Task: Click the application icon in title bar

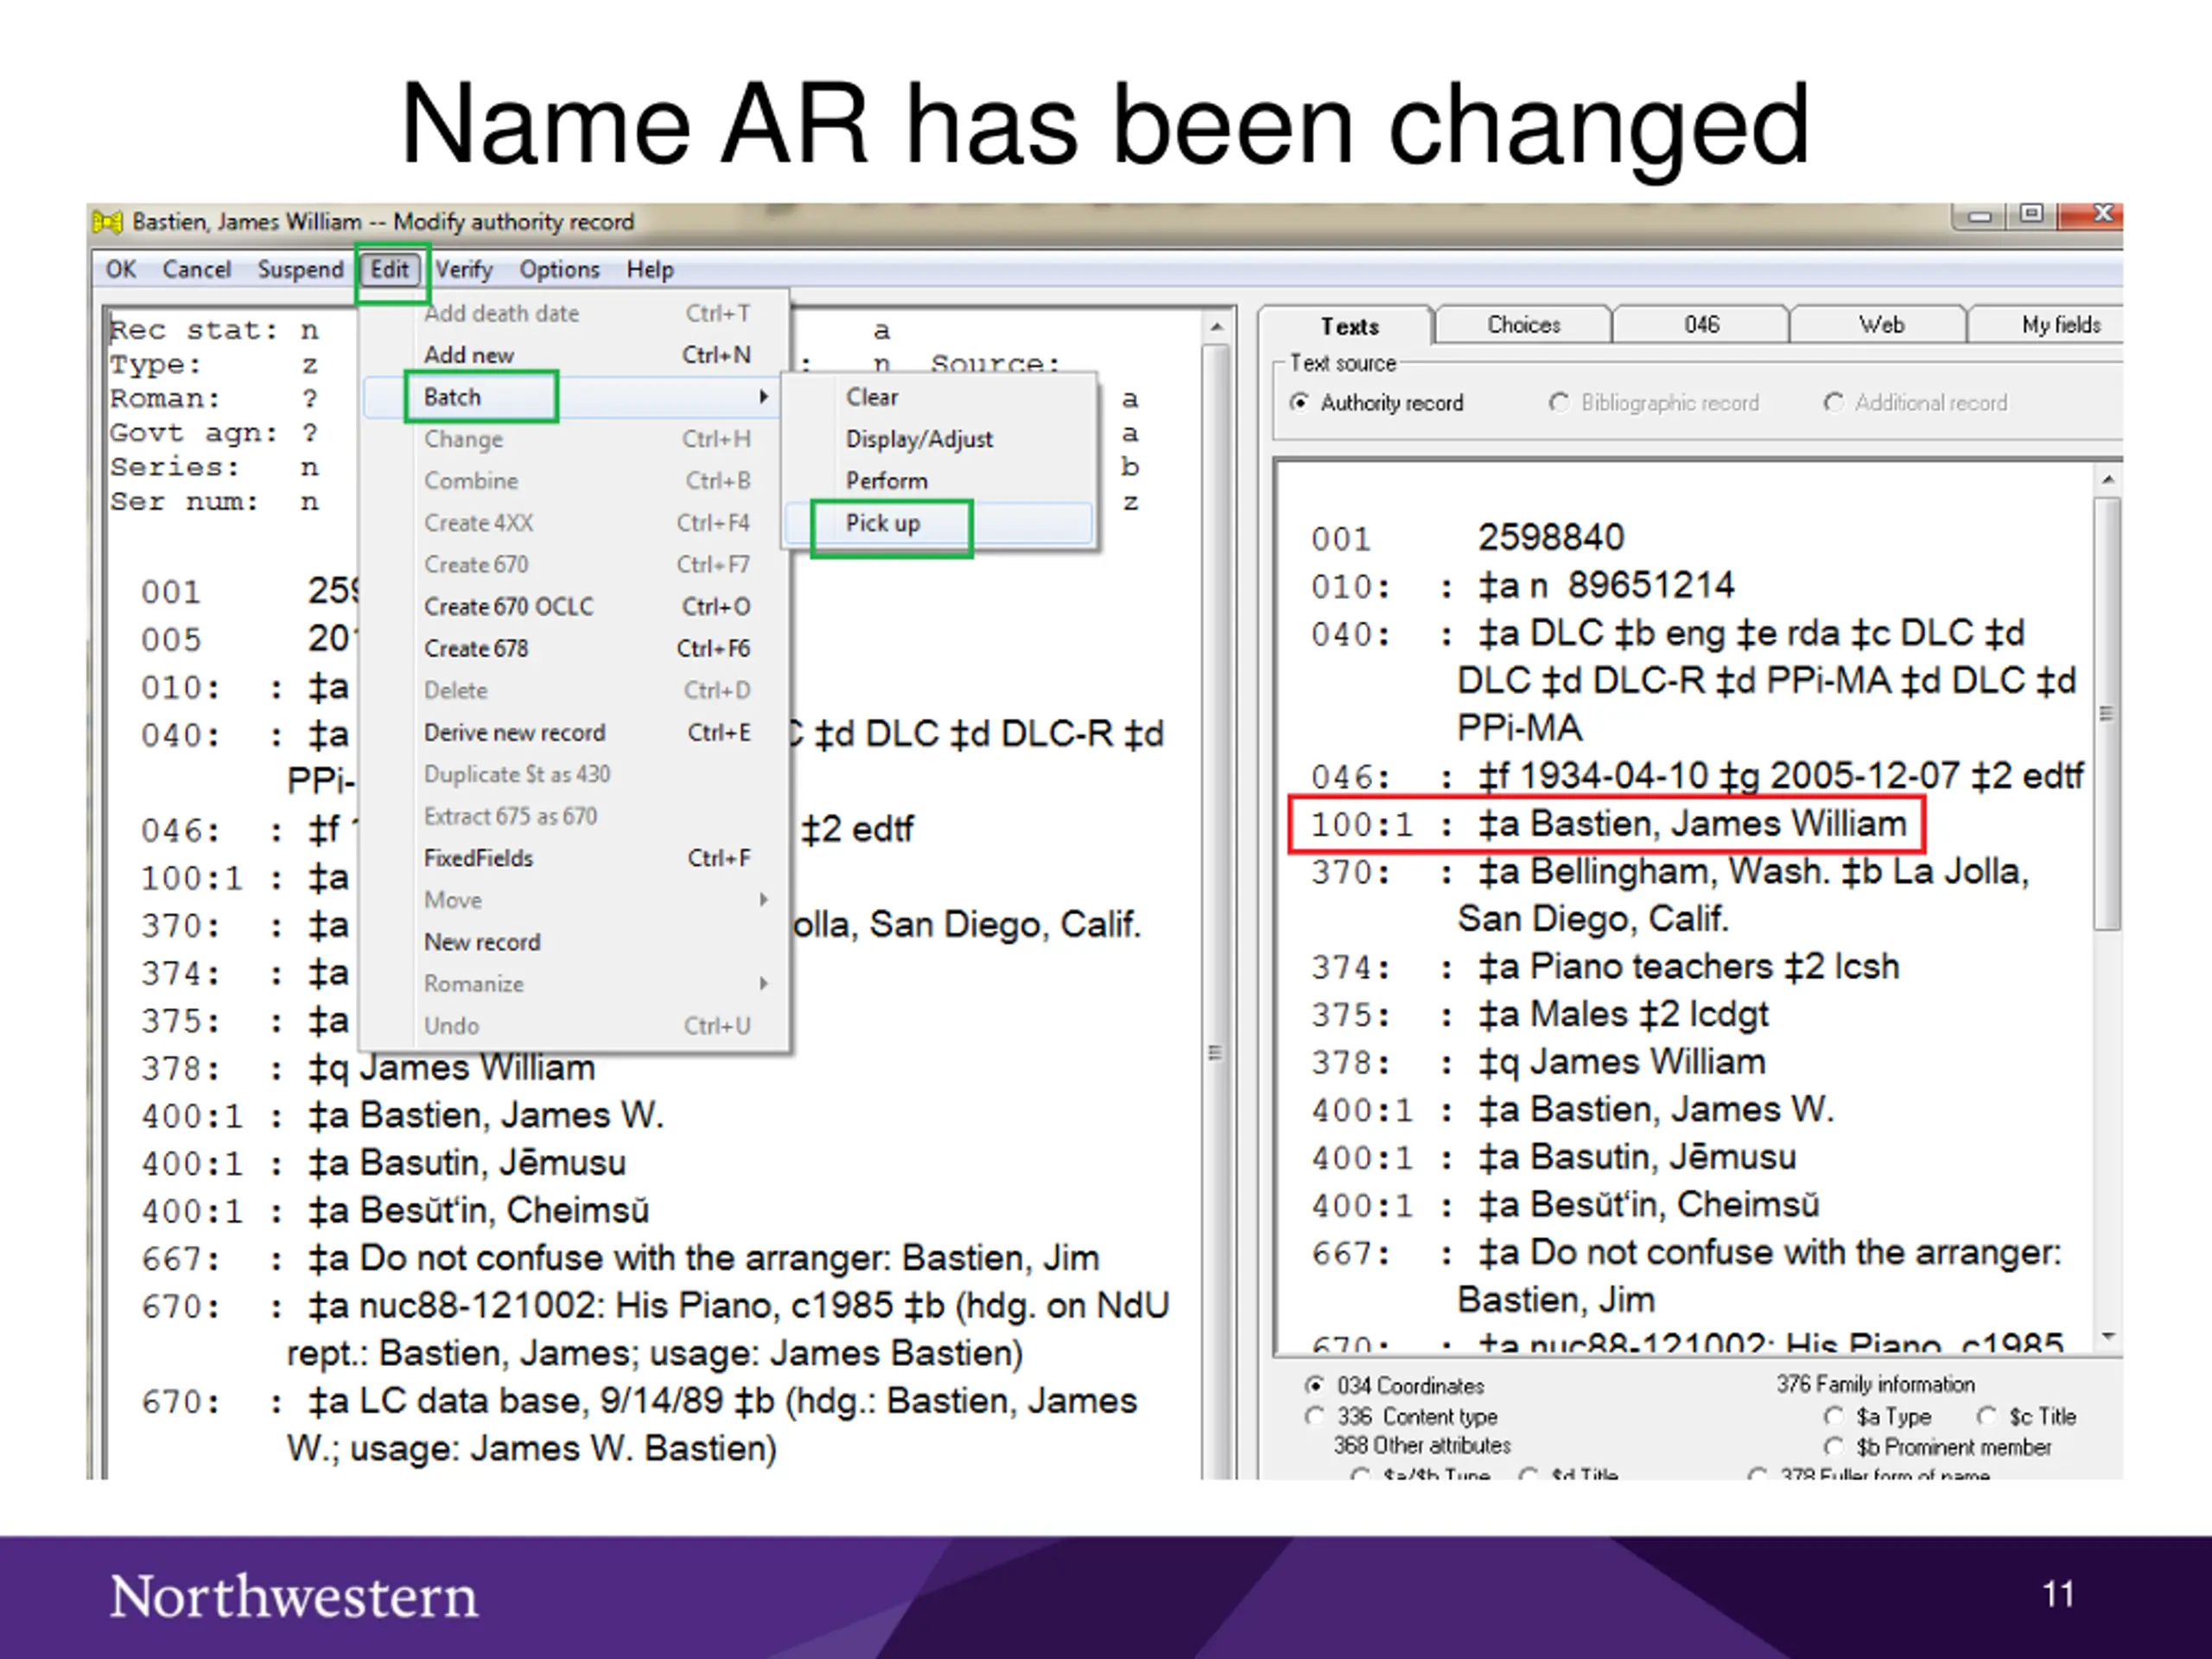Action: click(x=107, y=221)
